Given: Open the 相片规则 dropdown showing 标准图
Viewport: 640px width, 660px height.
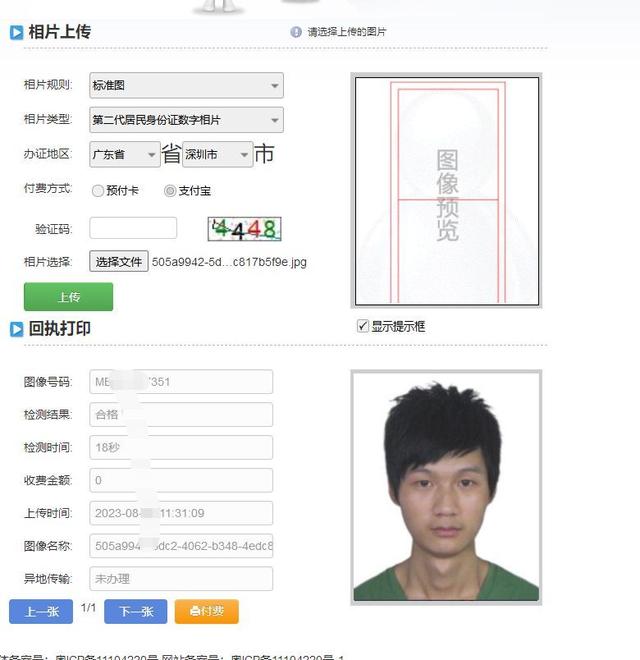Looking at the screenshot, I should click(x=186, y=85).
